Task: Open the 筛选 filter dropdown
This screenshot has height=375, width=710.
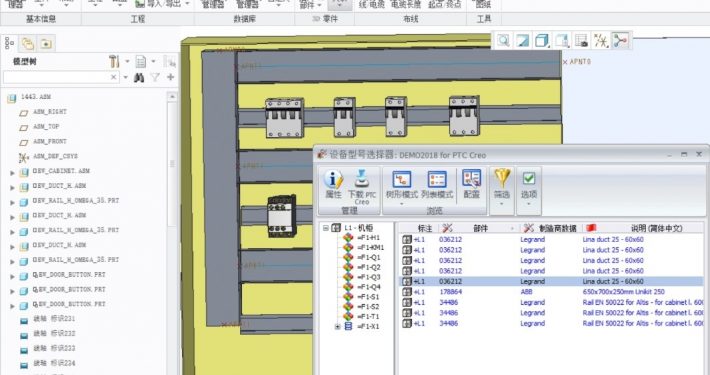Action: click(502, 189)
